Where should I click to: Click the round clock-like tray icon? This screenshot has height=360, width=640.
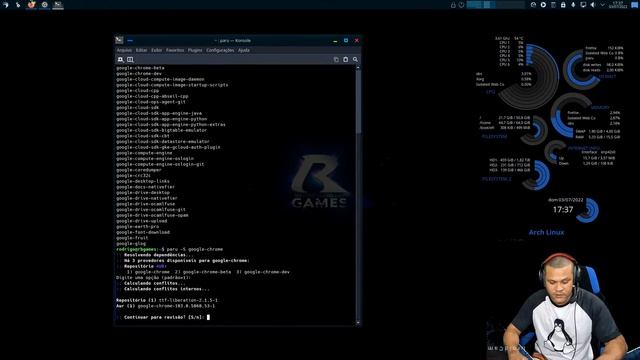point(533,5)
